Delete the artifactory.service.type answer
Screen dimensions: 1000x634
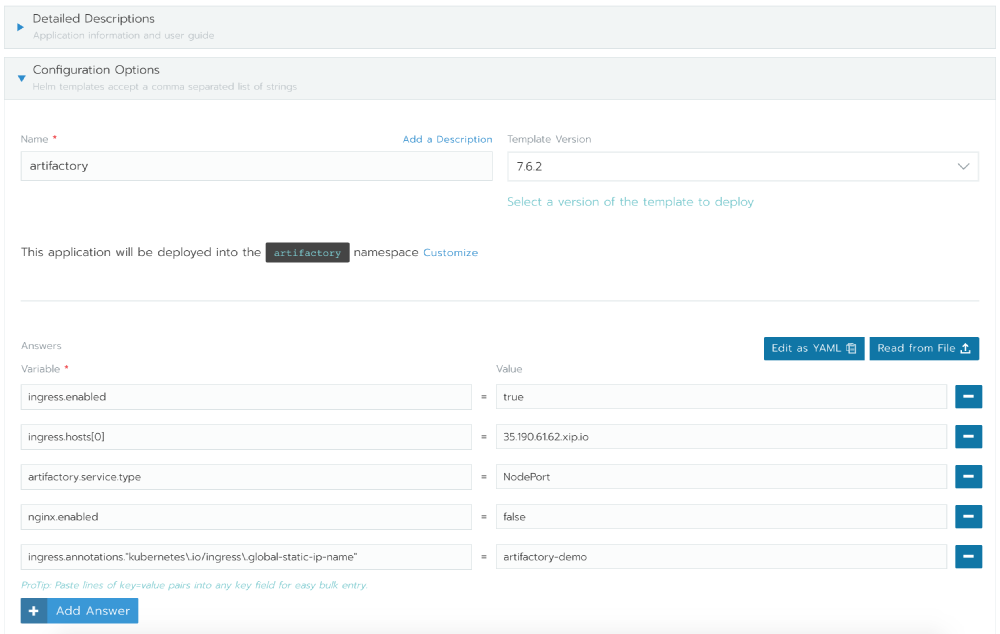(x=967, y=476)
